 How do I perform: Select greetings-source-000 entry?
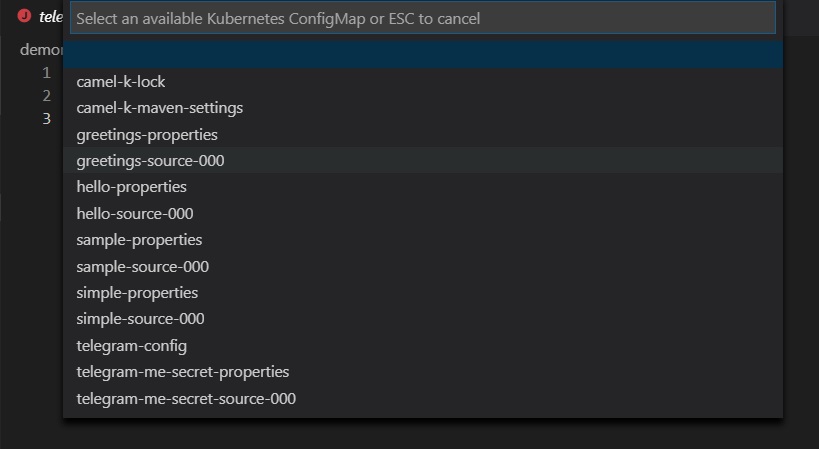pos(423,160)
